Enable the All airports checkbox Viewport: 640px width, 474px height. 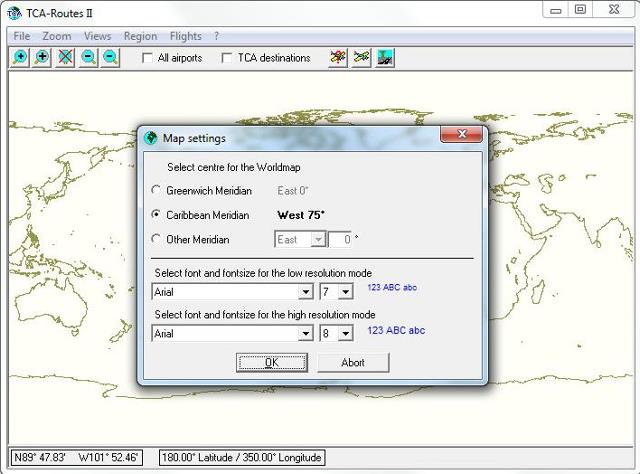[147, 58]
